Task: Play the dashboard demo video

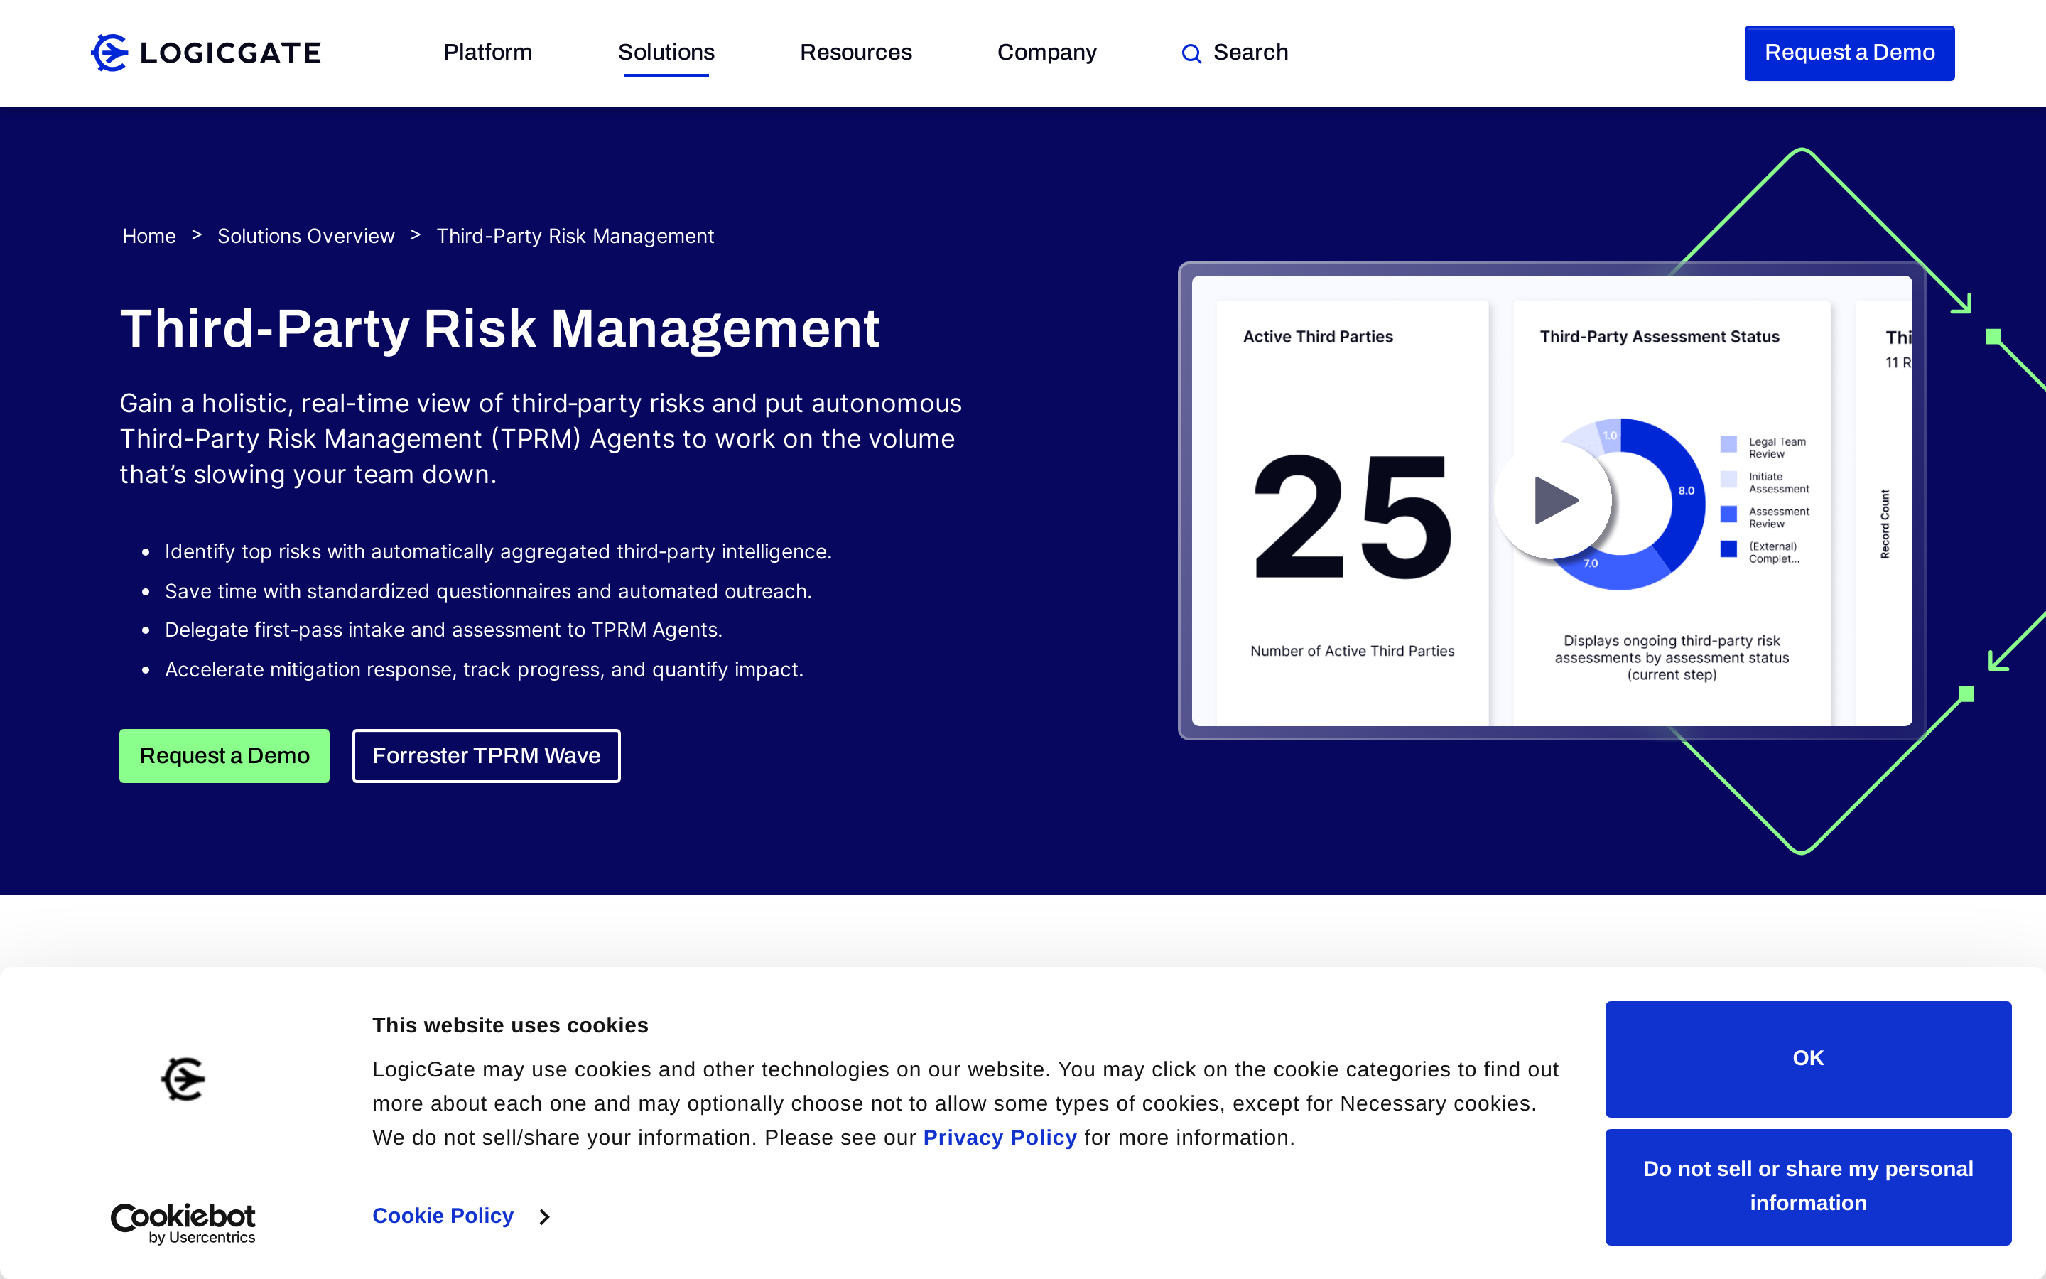Action: coord(1553,500)
